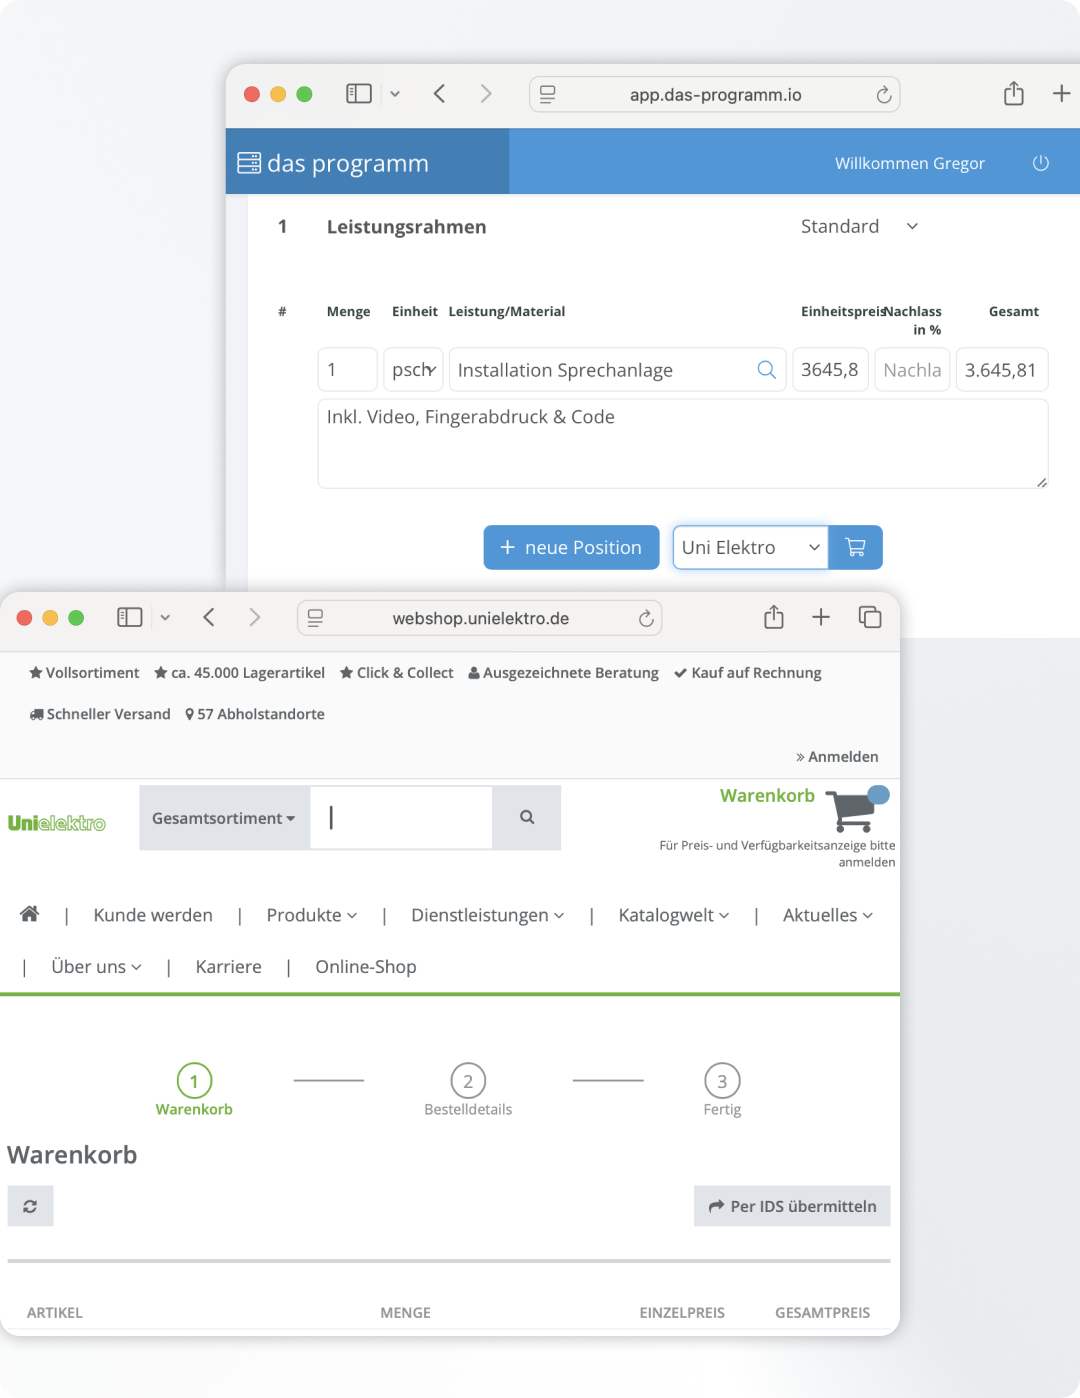
Task: Click the Unielektro logo
Action: point(57,824)
